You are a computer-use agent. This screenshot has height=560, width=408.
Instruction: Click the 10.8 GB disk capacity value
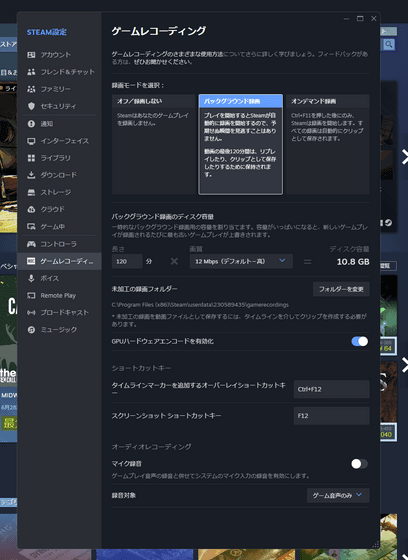(x=353, y=262)
